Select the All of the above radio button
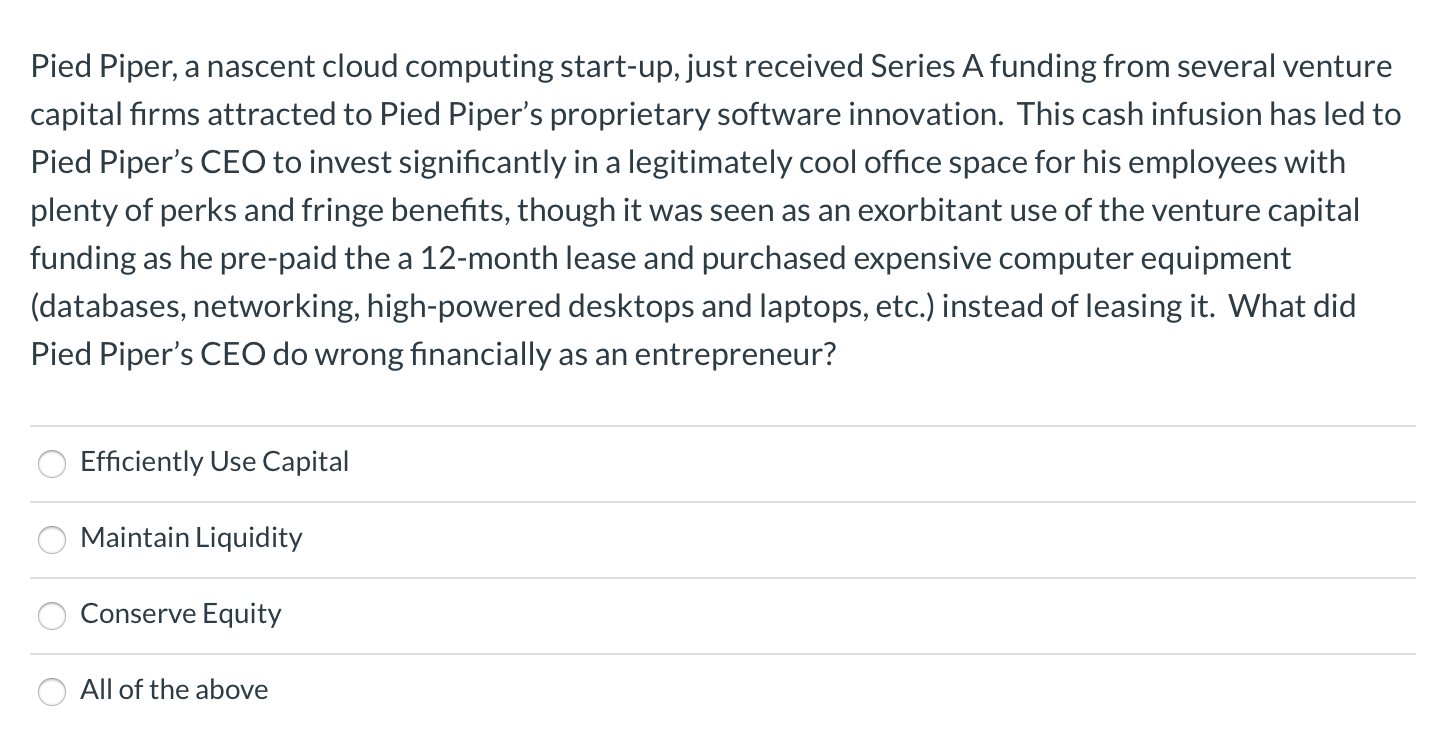The height and width of the screenshot is (744, 1446). click(52, 692)
